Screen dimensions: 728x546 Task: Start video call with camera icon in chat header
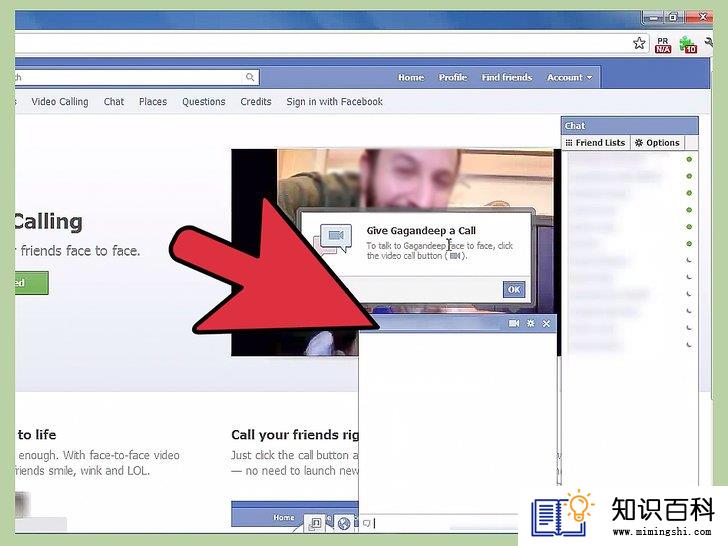pos(514,323)
